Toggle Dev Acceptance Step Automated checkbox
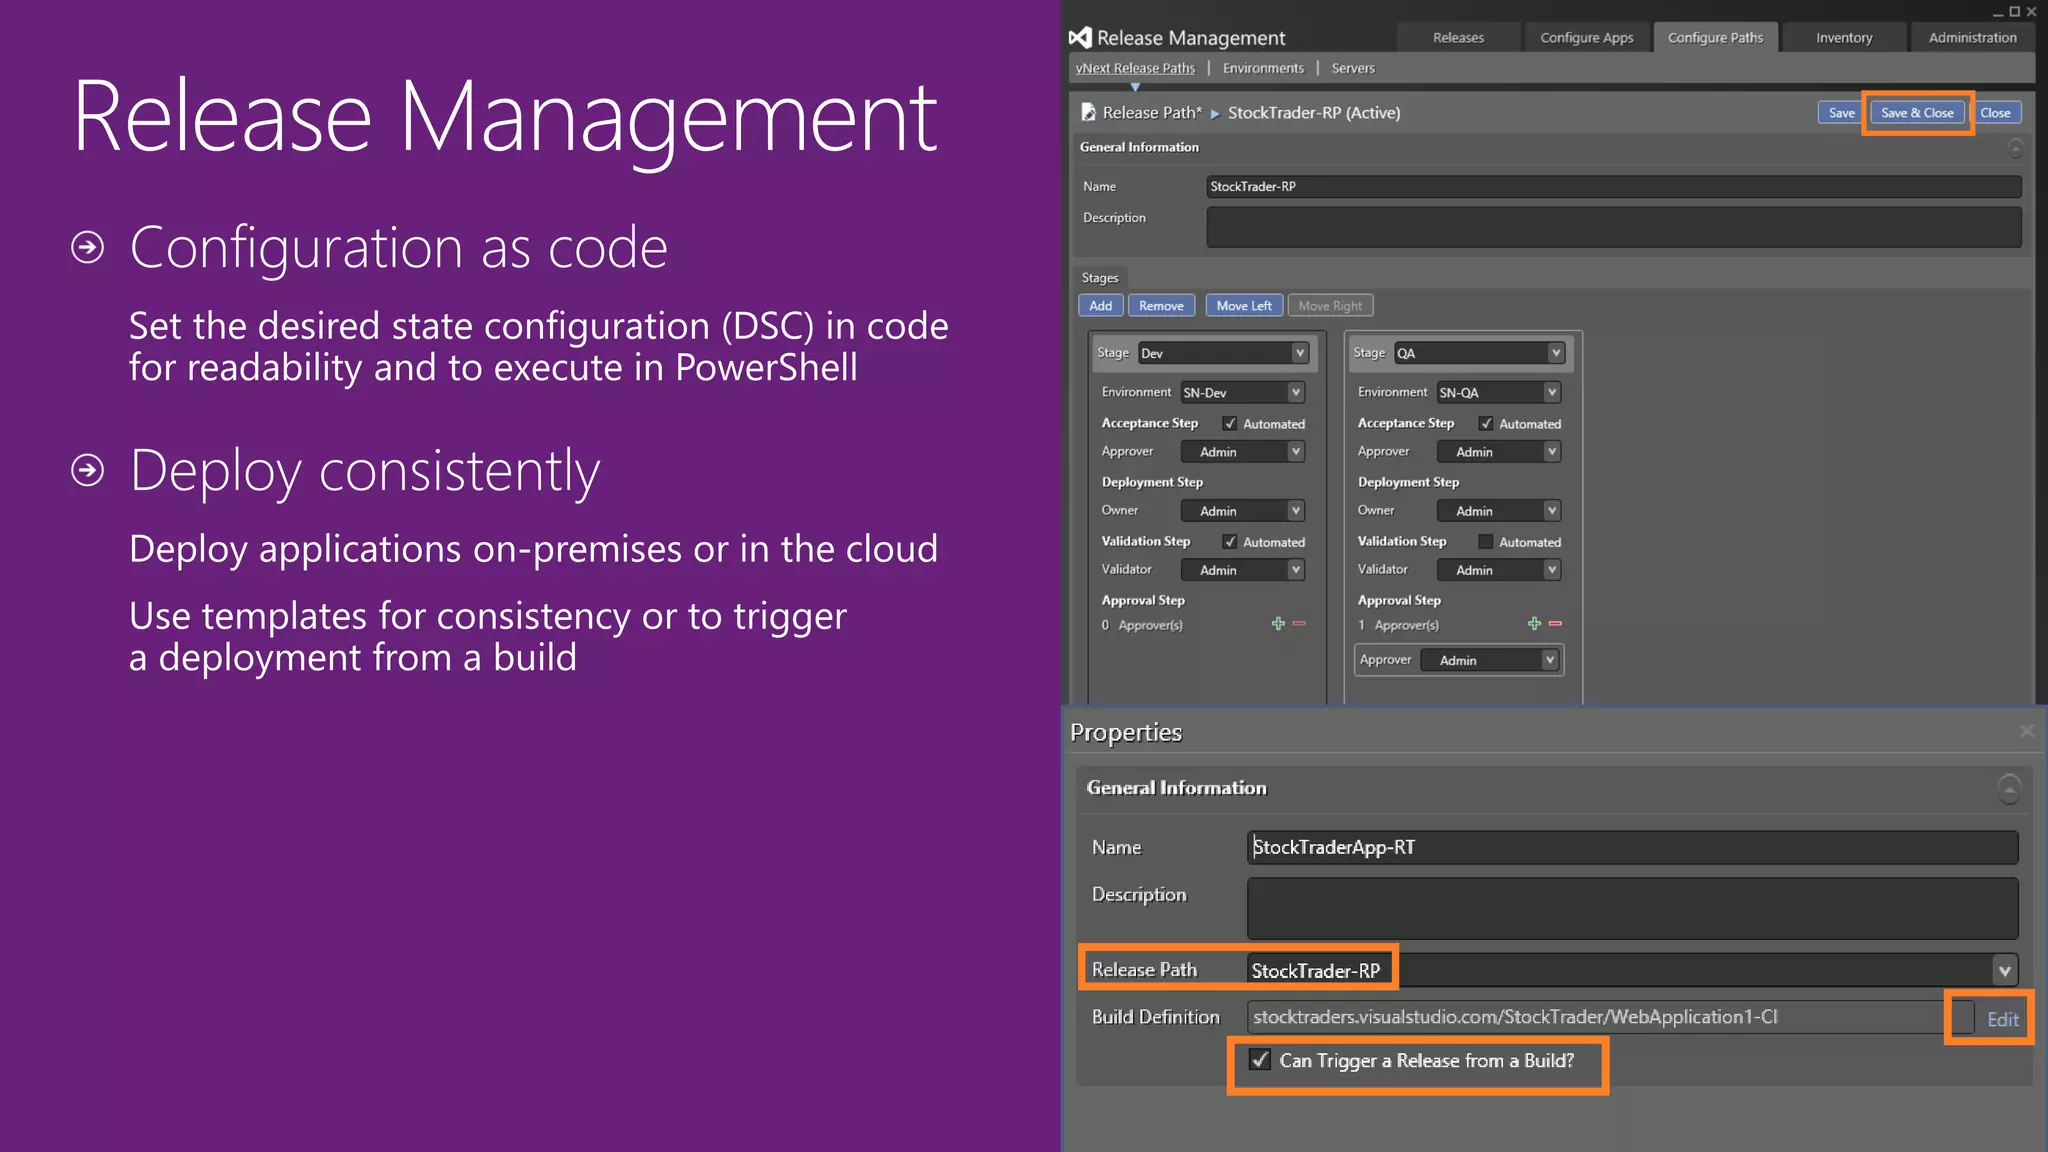This screenshot has height=1152, width=2048. point(1230,424)
